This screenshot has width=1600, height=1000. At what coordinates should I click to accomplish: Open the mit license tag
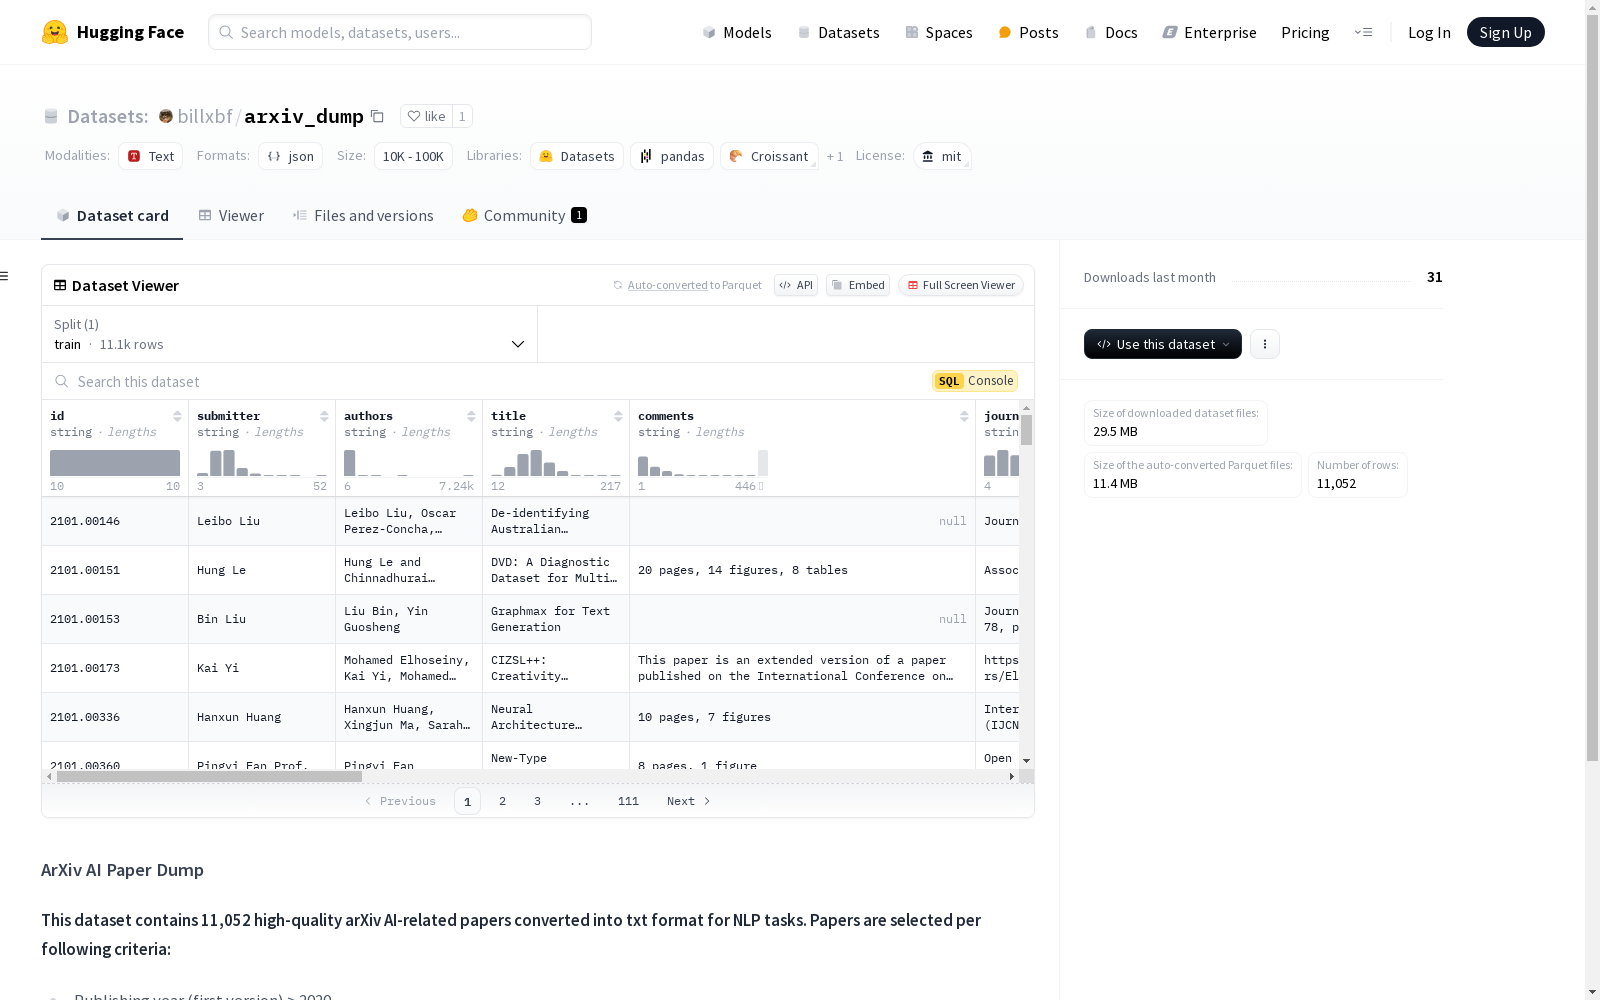942,156
